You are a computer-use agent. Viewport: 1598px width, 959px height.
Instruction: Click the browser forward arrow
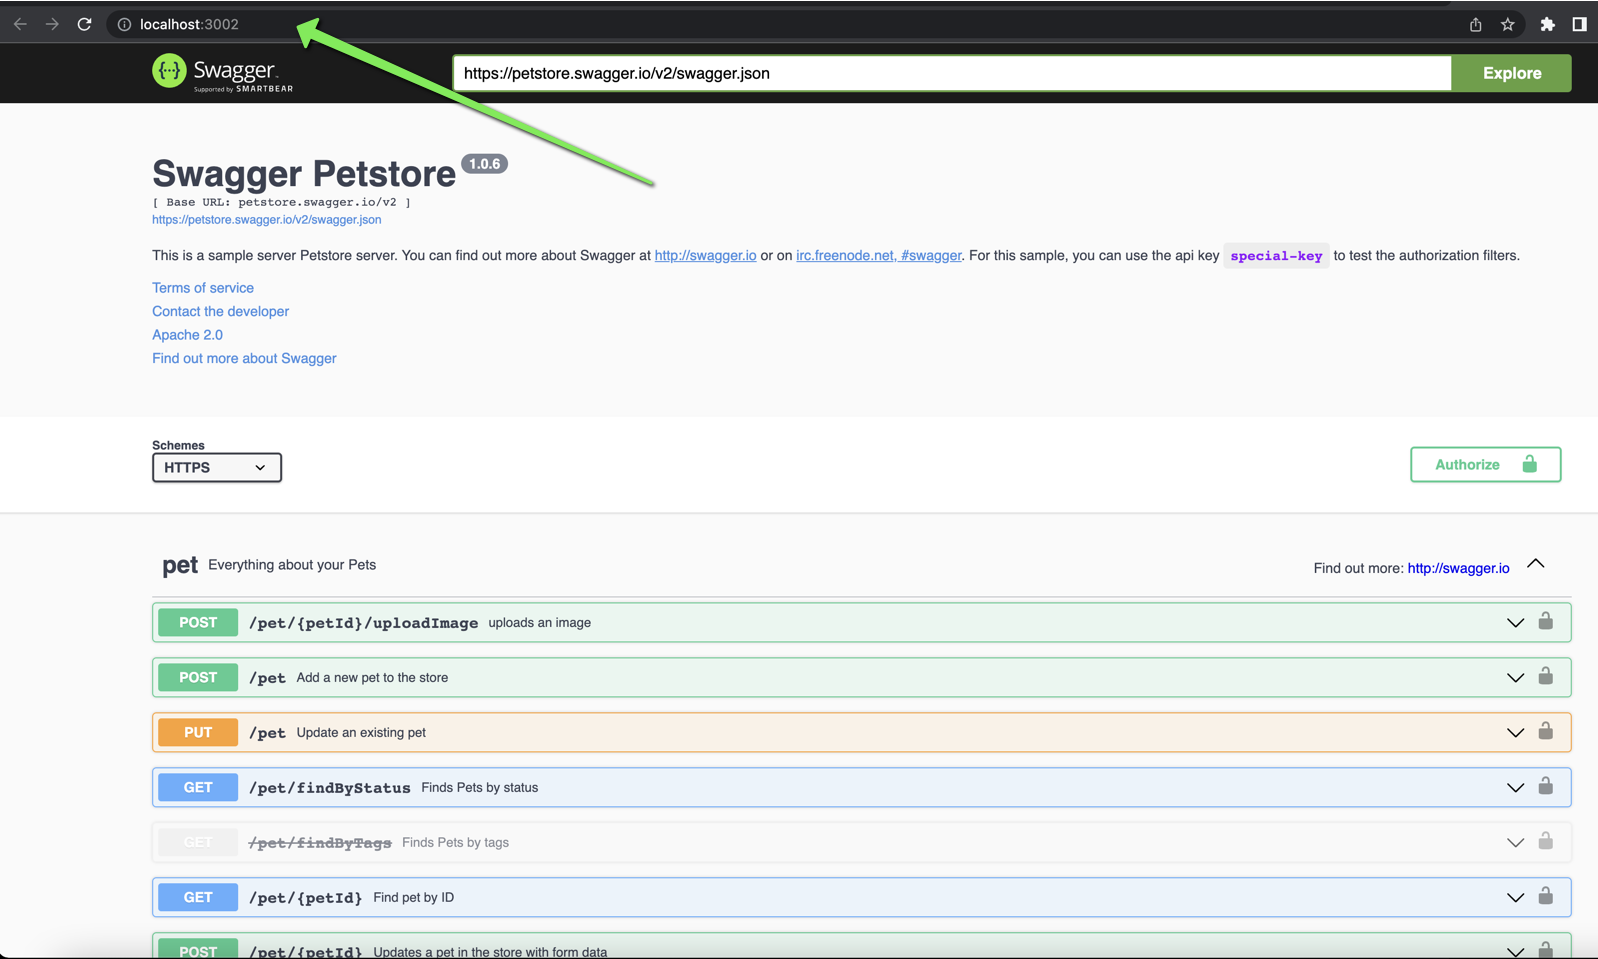52,24
